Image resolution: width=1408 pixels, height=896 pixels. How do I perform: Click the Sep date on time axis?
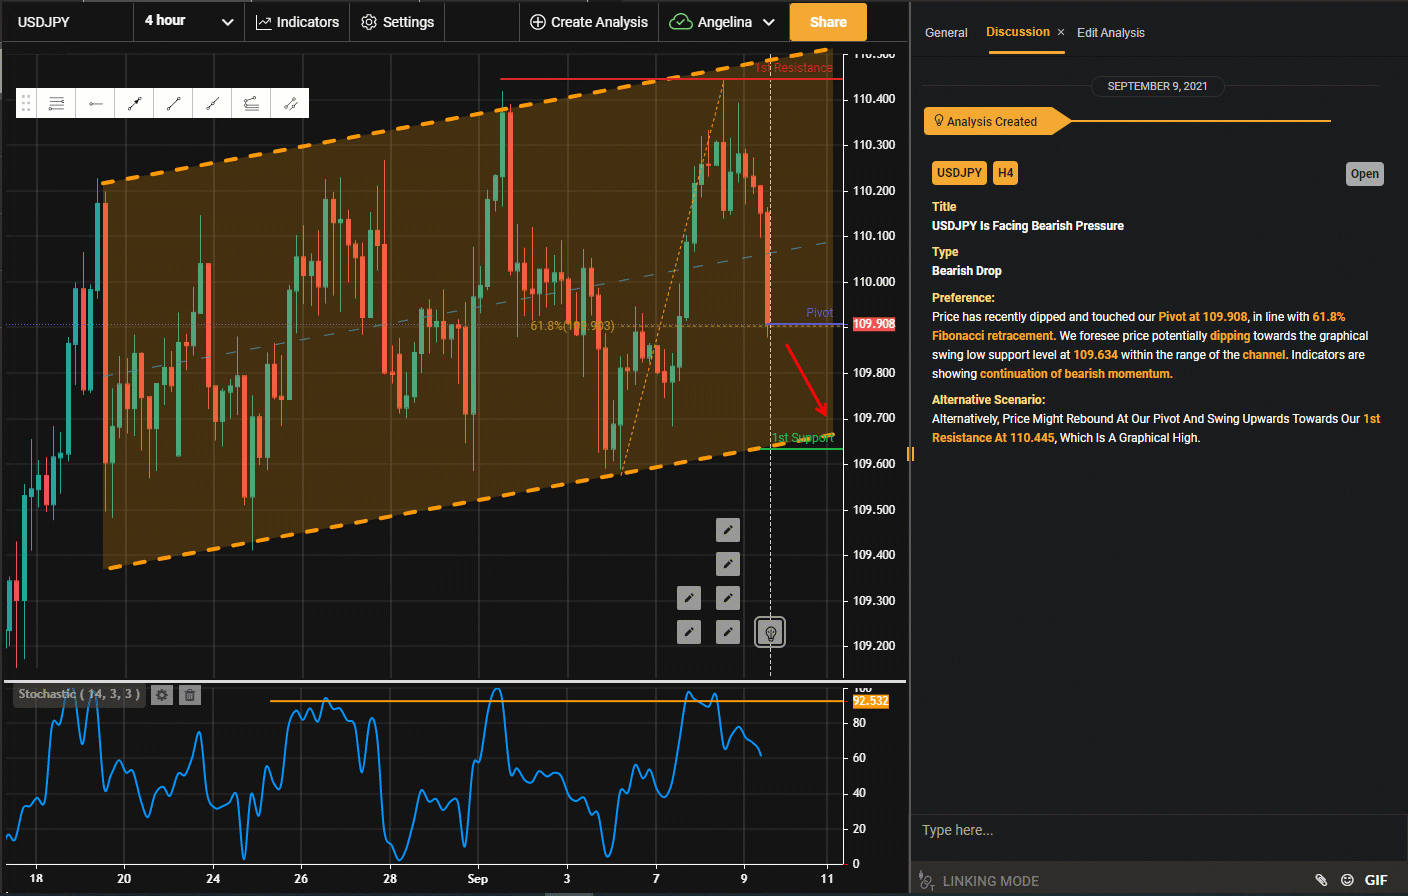coord(478,879)
